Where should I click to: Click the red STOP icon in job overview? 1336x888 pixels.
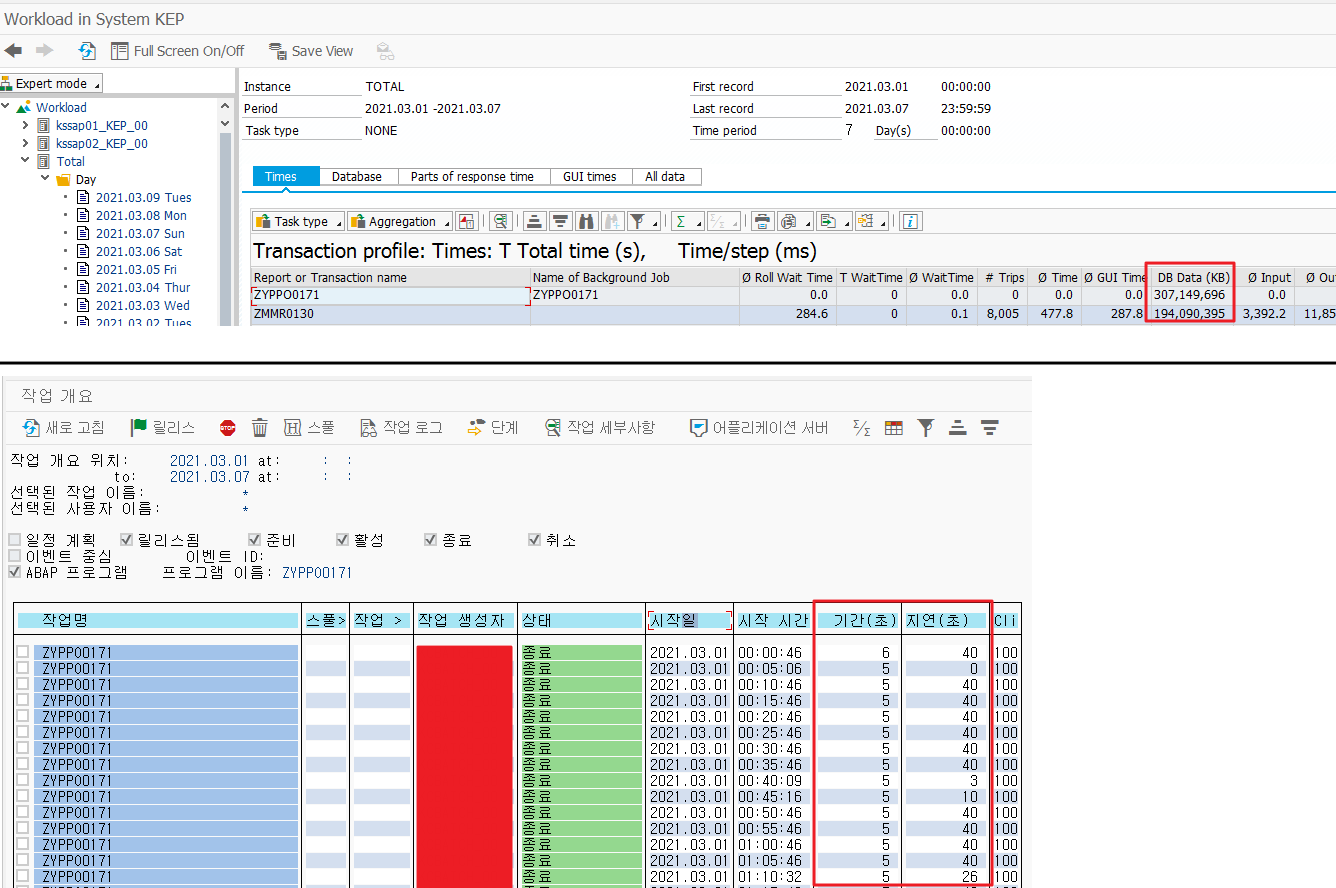click(x=227, y=428)
